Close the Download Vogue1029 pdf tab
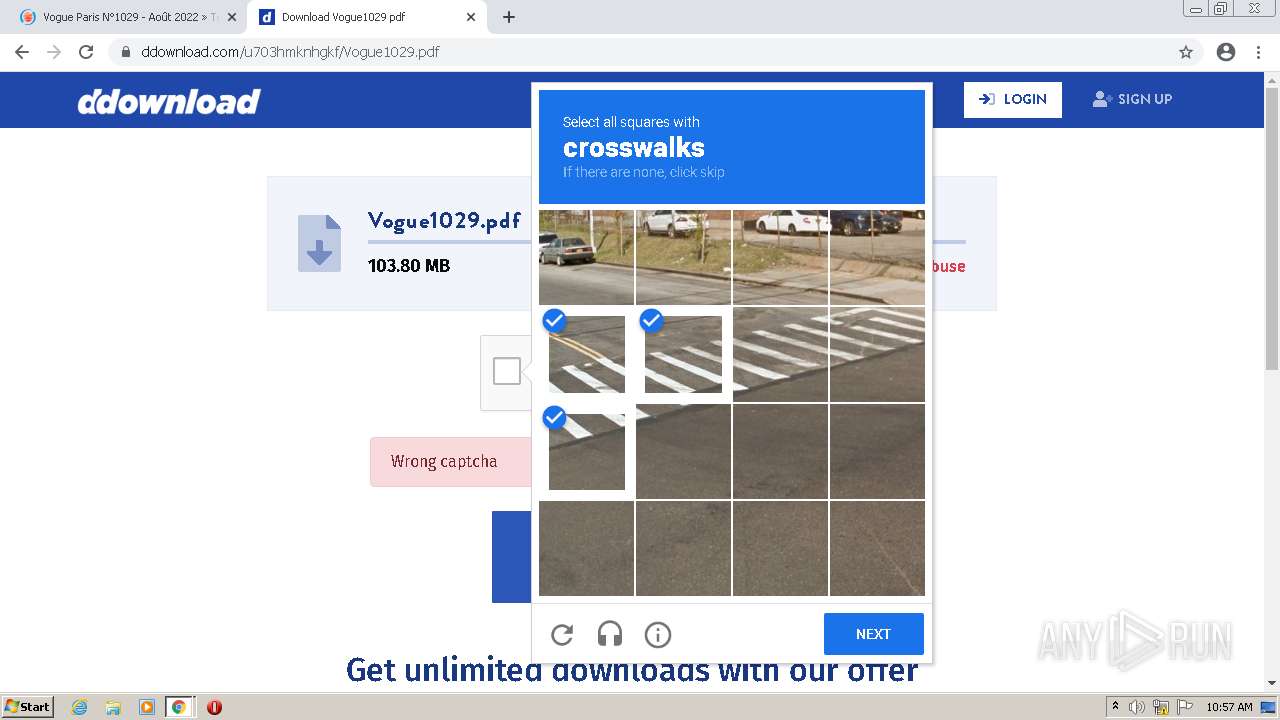Viewport: 1280px width, 720px height. pyautogui.click(x=471, y=17)
